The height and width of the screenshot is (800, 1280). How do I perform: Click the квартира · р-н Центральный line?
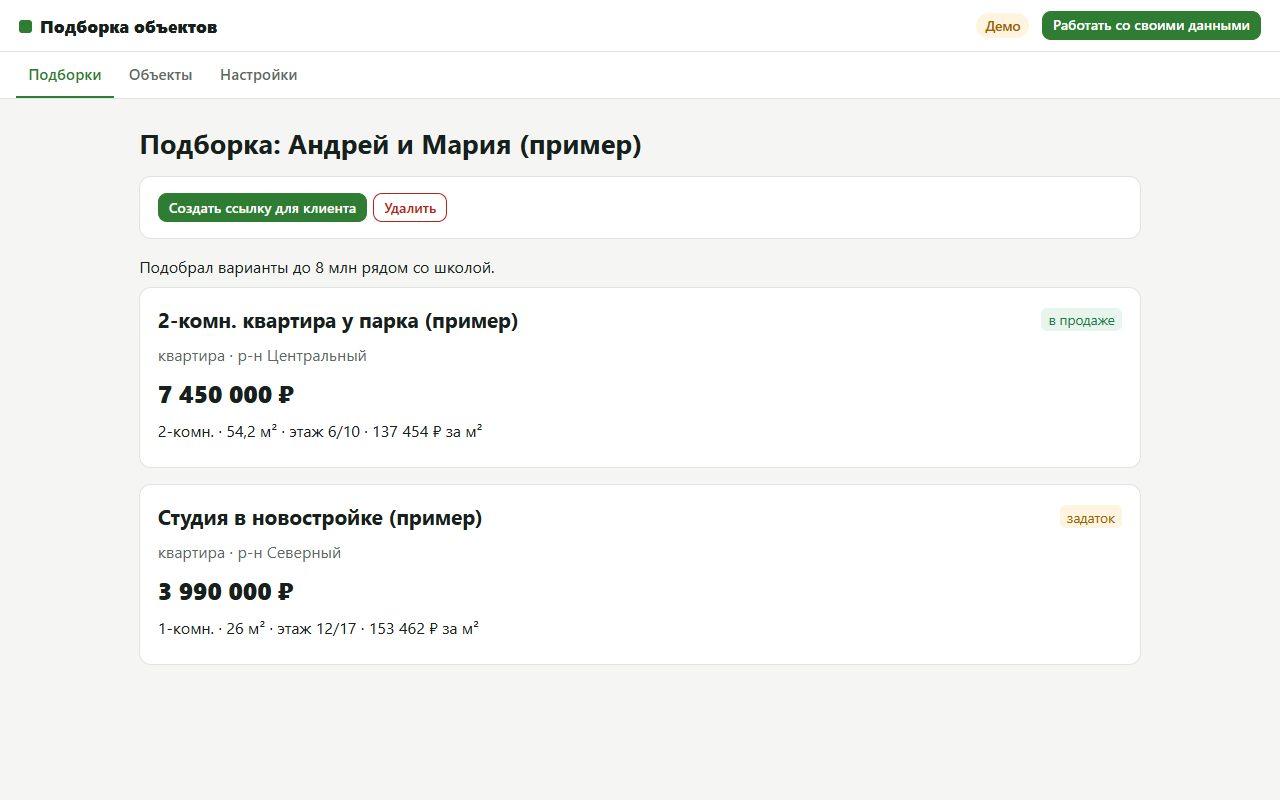tap(262, 356)
